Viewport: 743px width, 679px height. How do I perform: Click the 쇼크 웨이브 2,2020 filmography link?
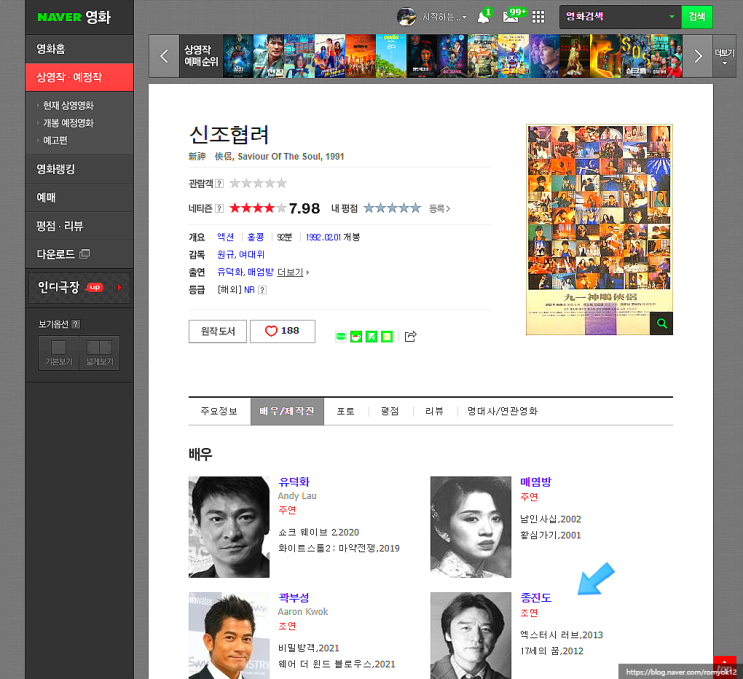tap(318, 532)
